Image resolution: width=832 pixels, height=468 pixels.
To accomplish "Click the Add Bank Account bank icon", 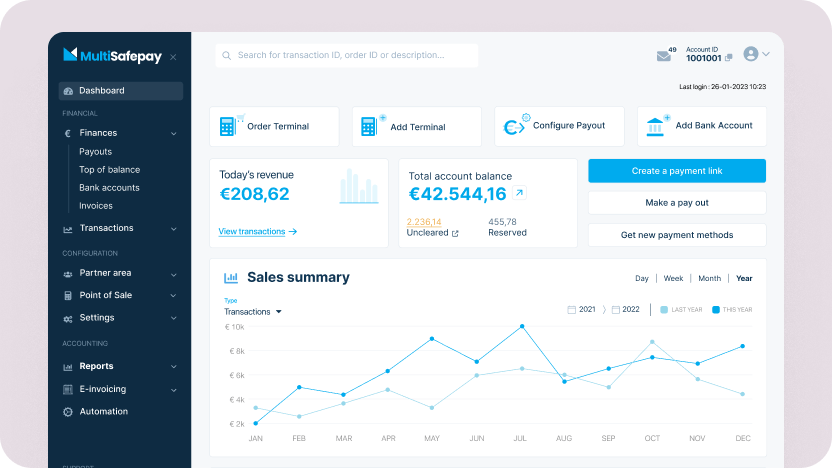I will [x=657, y=126].
